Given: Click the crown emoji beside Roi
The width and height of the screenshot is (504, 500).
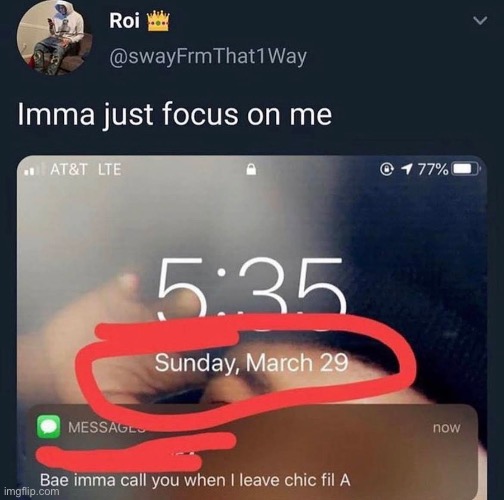Looking at the screenshot, I should point(159,21).
